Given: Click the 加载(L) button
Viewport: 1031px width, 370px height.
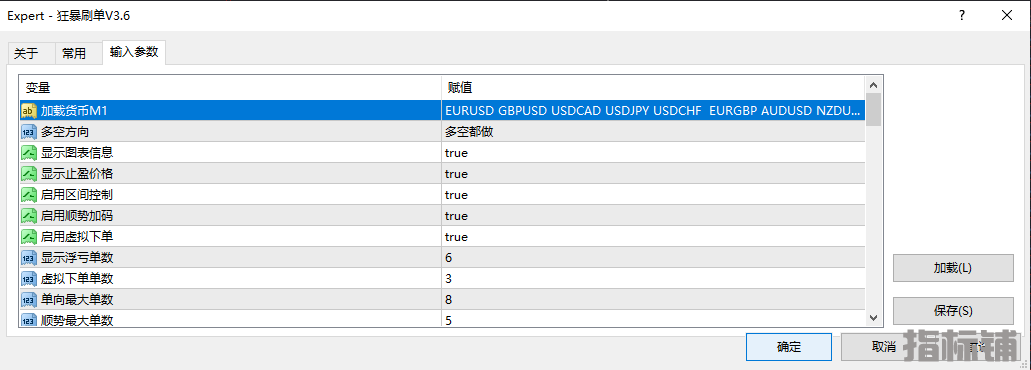Looking at the screenshot, I should pos(953,268).
